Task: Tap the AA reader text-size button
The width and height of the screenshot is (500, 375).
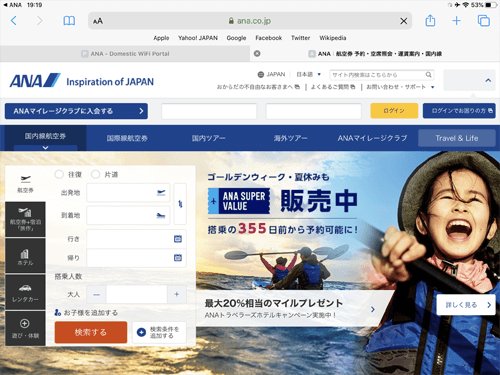Action: [x=98, y=21]
